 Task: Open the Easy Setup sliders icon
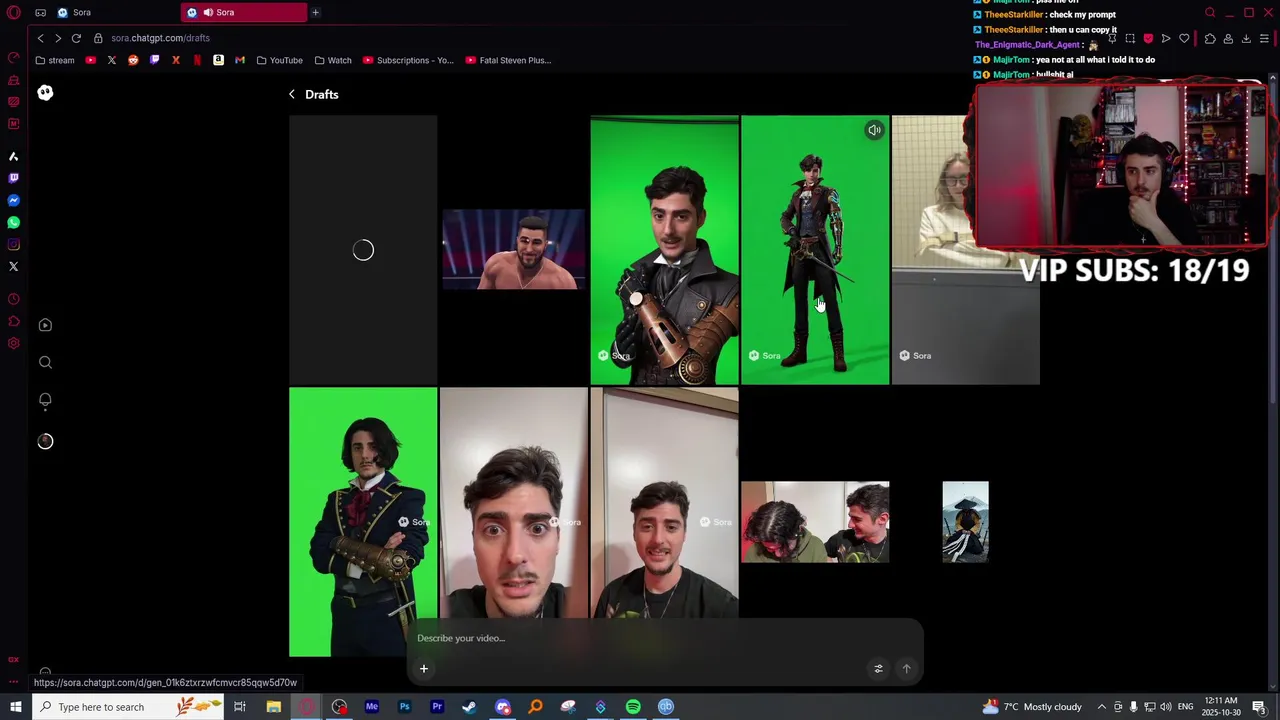click(1265, 39)
